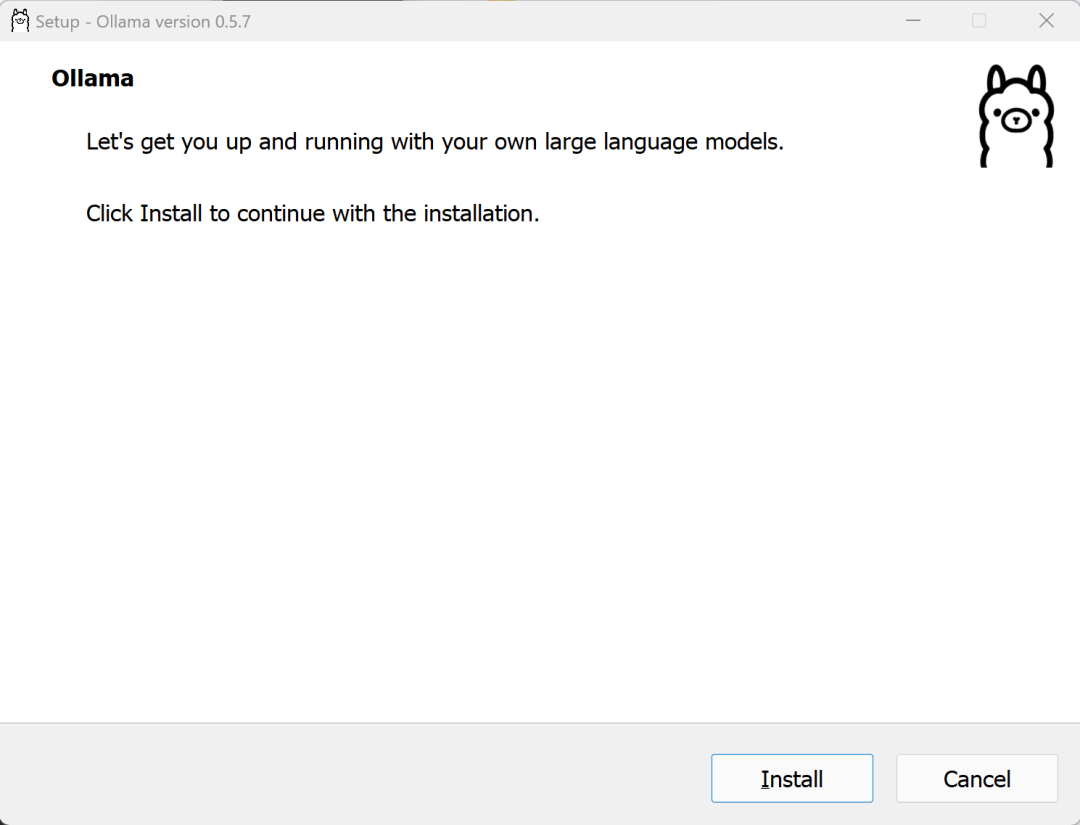Image resolution: width=1080 pixels, height=825 pixels.
Task: Close the Setup window
Action: pyautogui.click(x=1046, y=21)
